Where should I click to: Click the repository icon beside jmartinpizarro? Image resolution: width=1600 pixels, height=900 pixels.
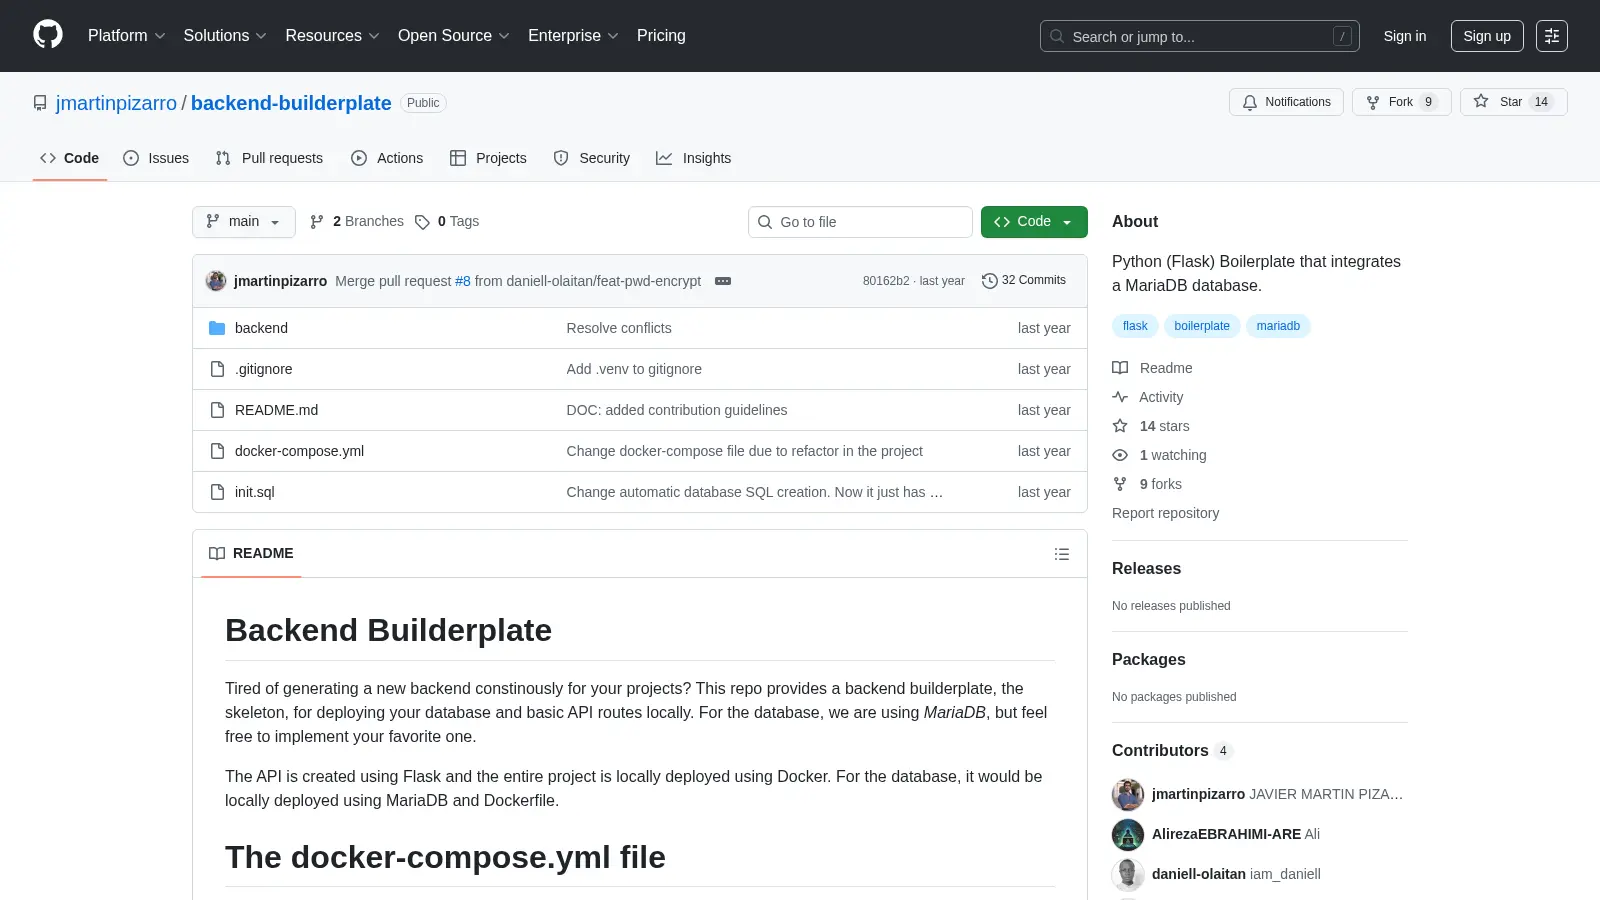pyautogui.click(x=40, y=103)
